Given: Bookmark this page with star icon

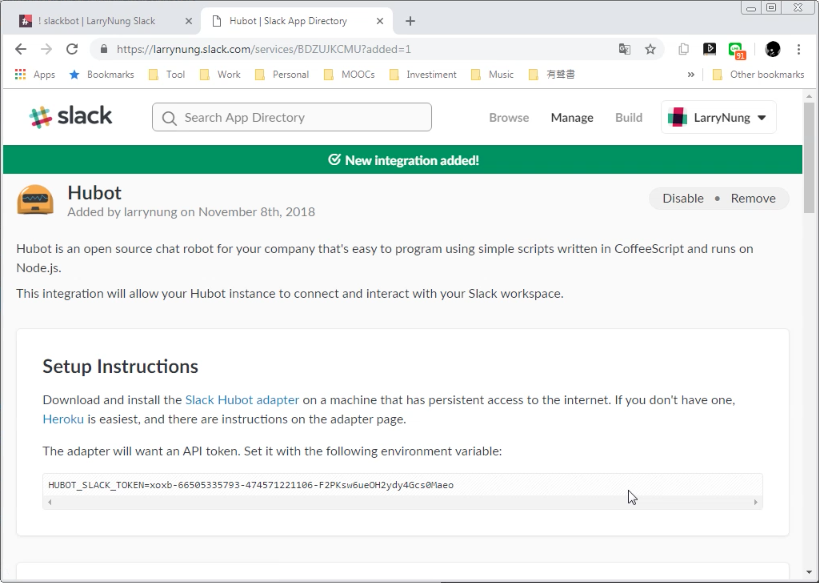Looking at the screenshot, I should tap(650, 49).
